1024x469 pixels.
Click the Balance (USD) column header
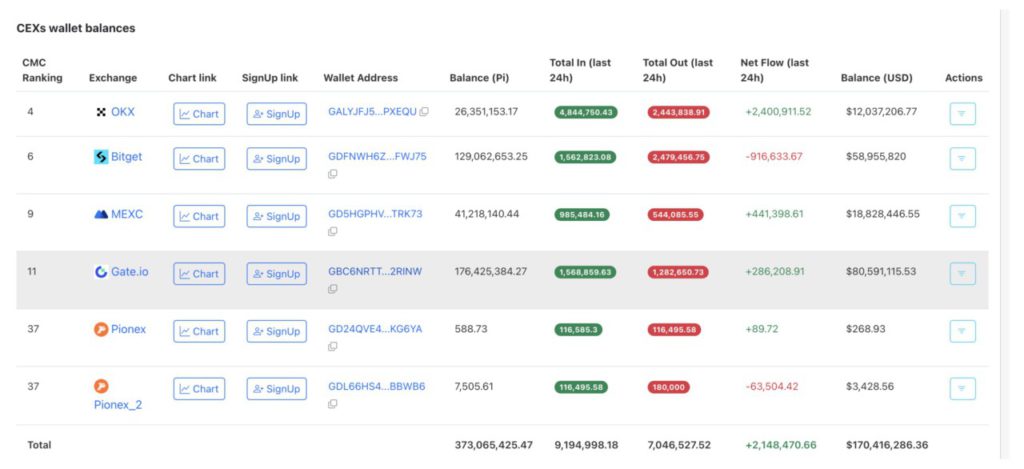coord(876,78)
